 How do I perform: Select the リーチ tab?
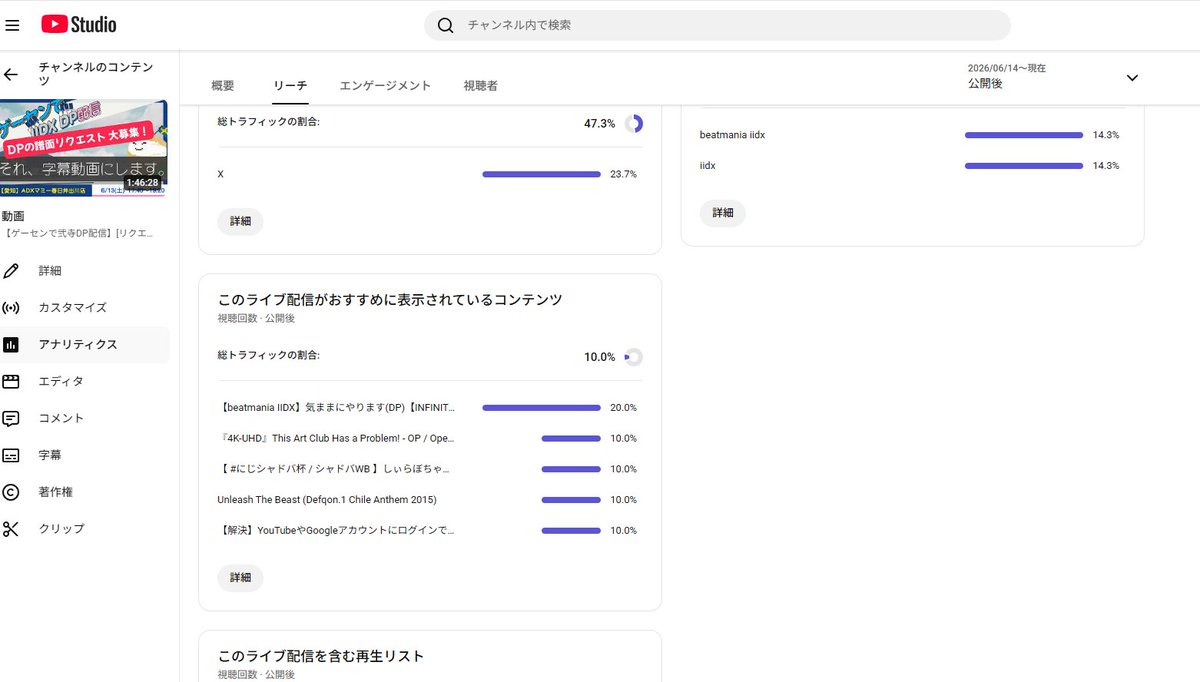tap(290, 86)
